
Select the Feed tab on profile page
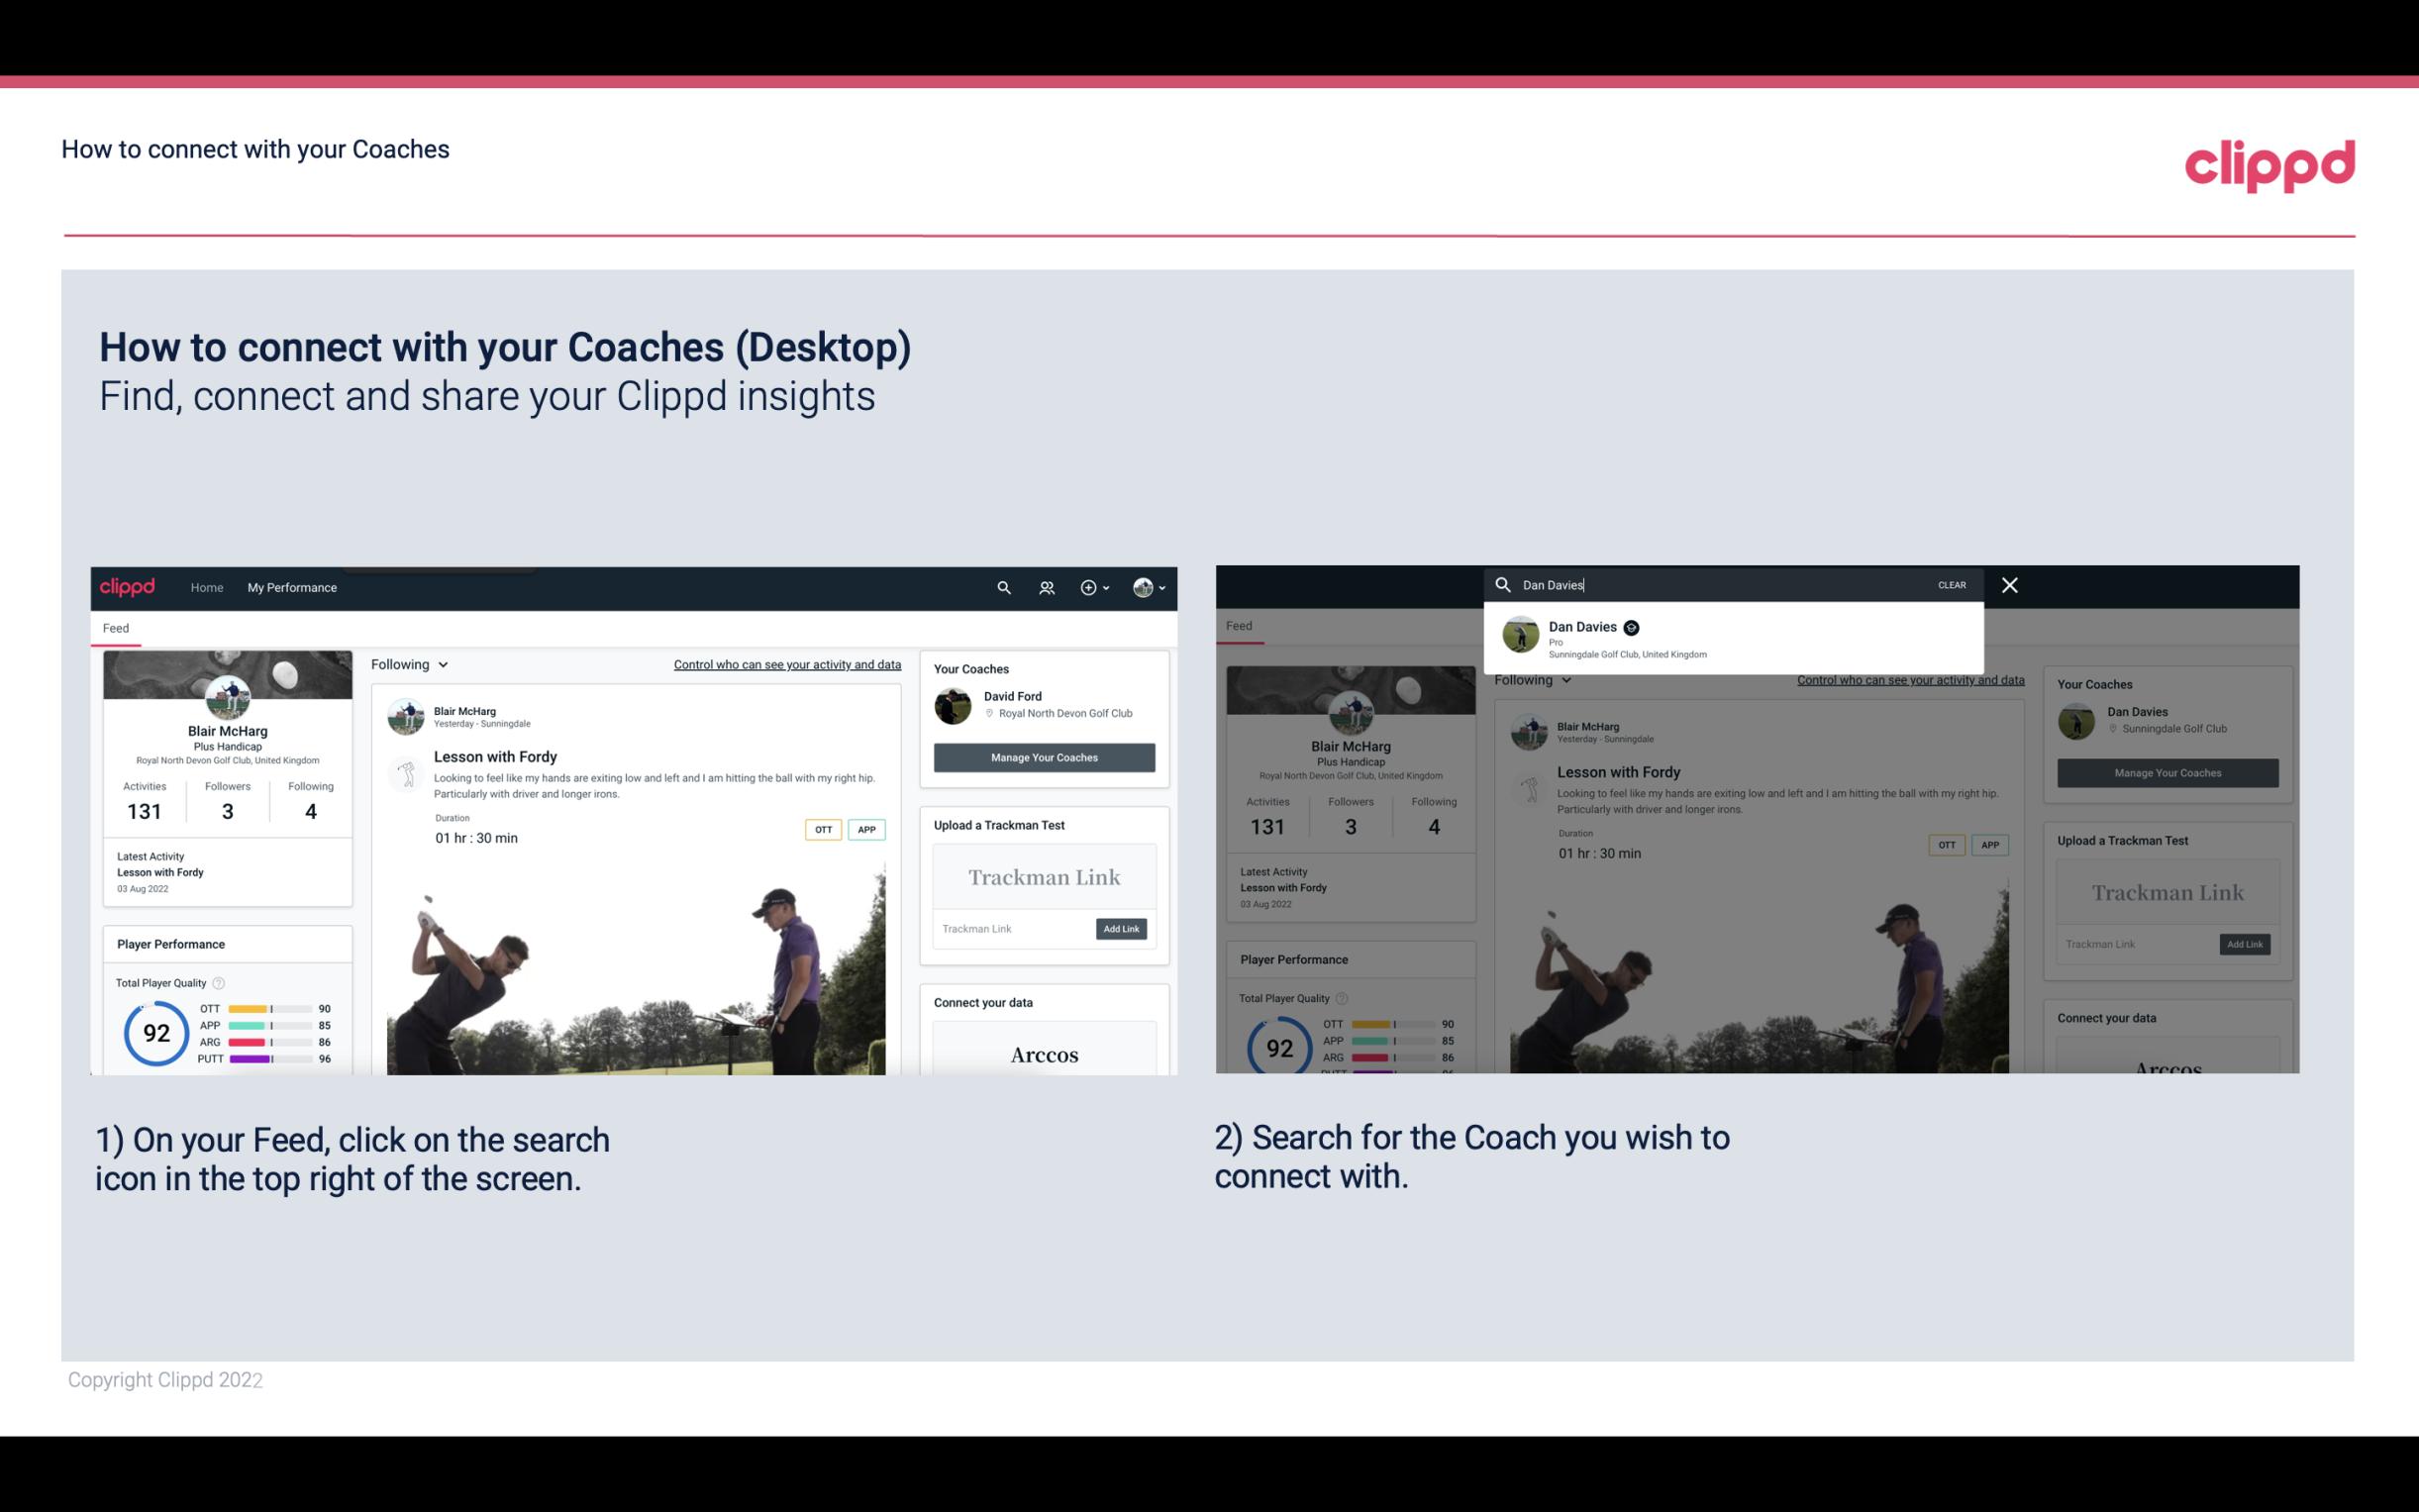pos(117,627)
